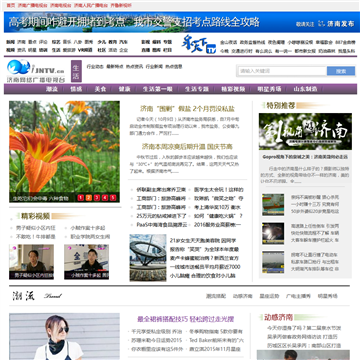Image resolution: width=360 pixels, height=360 pixels.
Task: Click news item 考上清华奖10万 衡水
Action: coord(217,207)
